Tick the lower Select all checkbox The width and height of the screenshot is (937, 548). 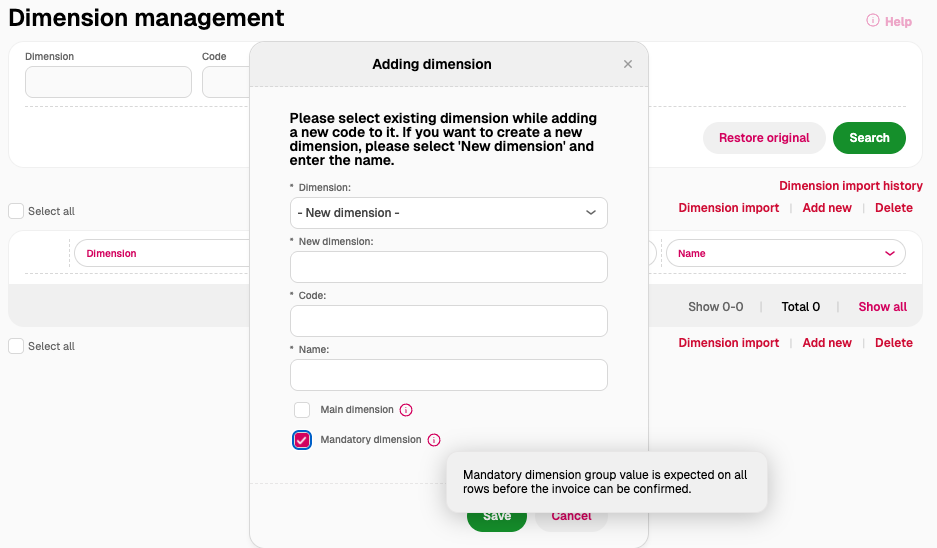tap(16, 346)
